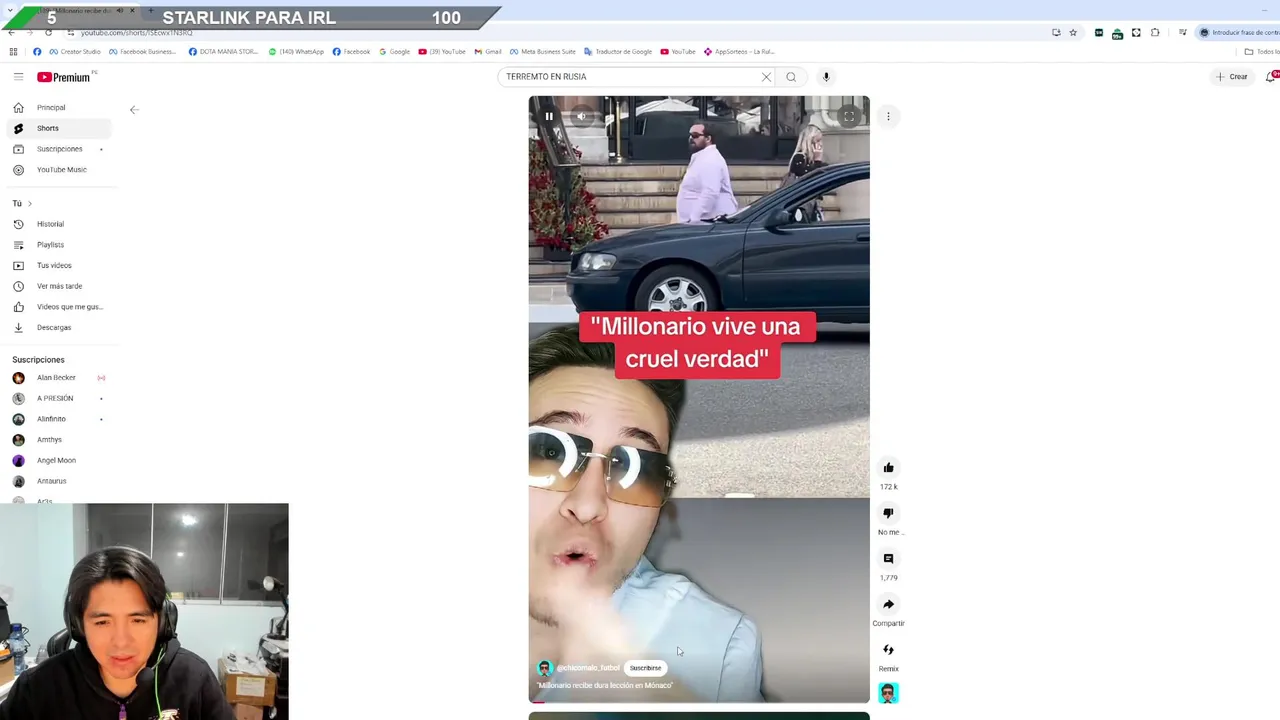
Task: Open the Todos los marcadores folder
Action: coord(1261,52)
